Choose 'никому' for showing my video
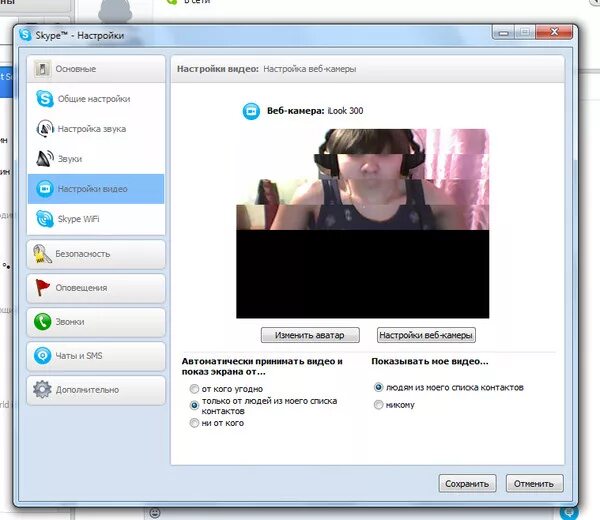 coord(378,404)
